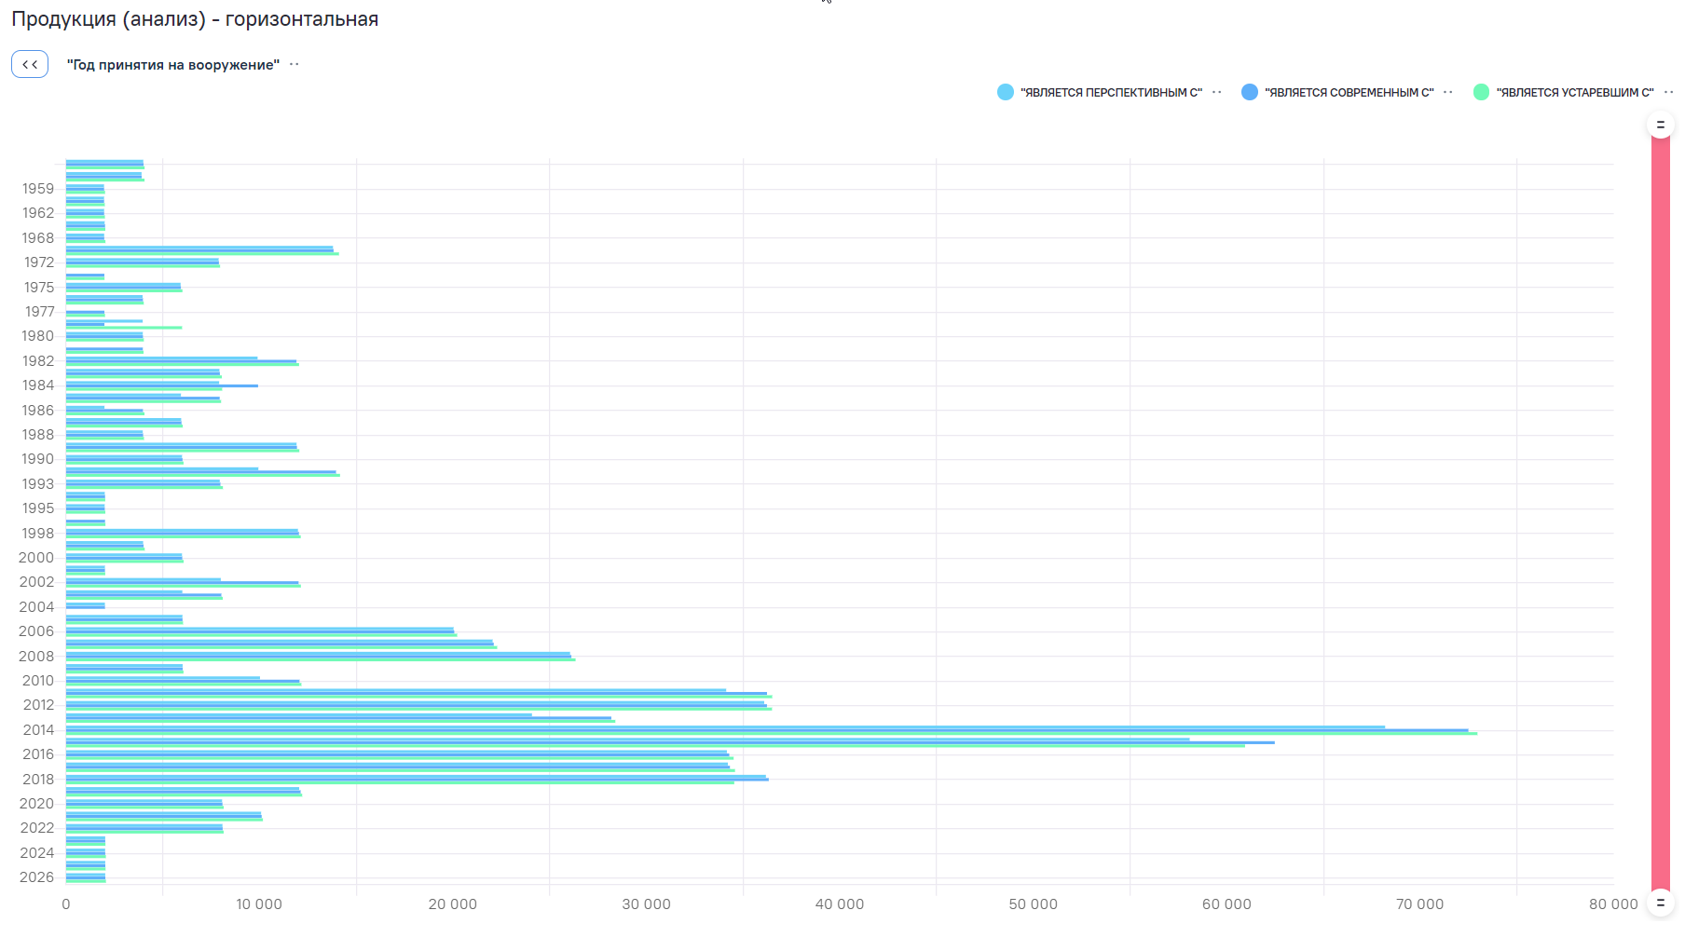Open options dots beside "Год принятия на вооружение"
This screenshot has width=1684, height=930.
[x=294, y=64]
